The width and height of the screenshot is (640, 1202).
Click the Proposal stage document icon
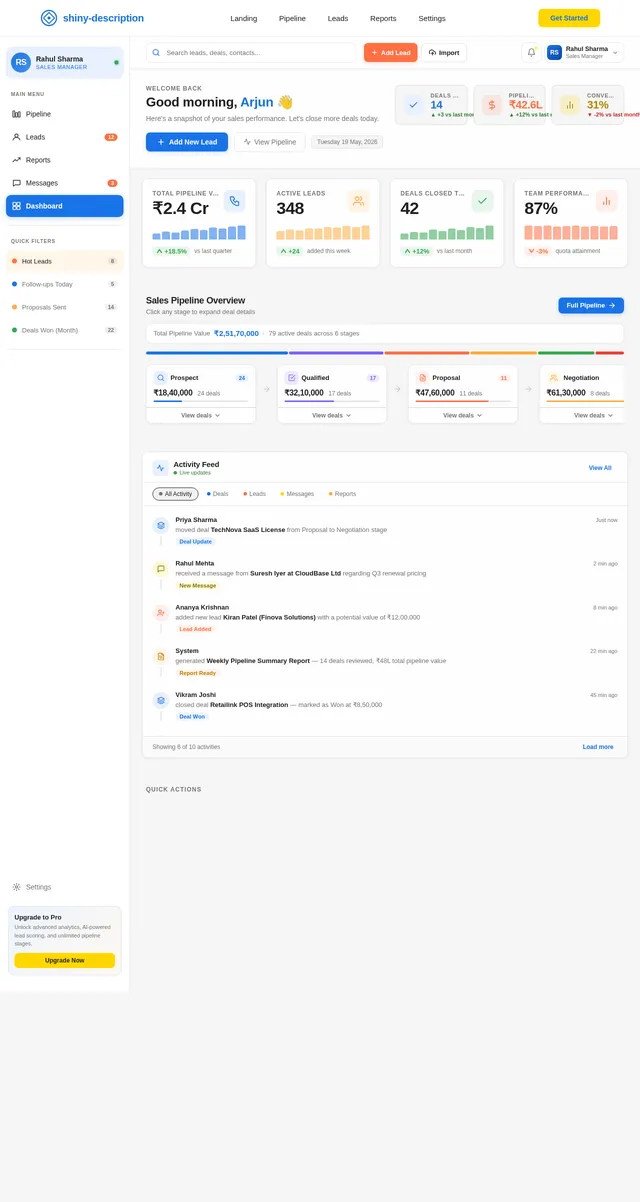(x=422, y=378)
